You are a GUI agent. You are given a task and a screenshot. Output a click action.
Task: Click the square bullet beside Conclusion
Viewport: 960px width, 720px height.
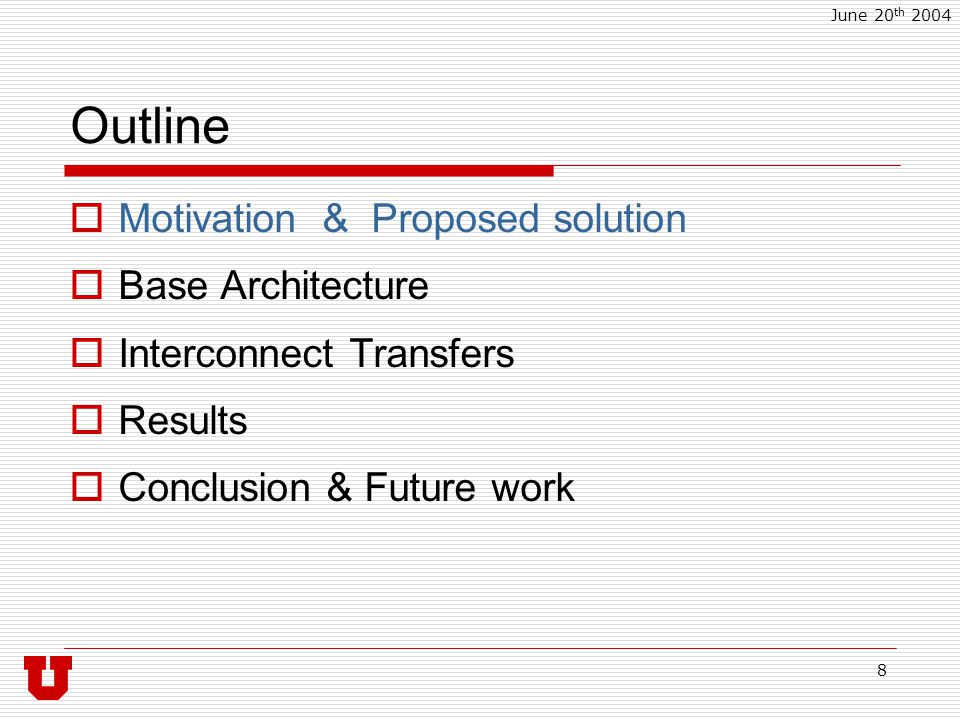[x=87, y=487]
